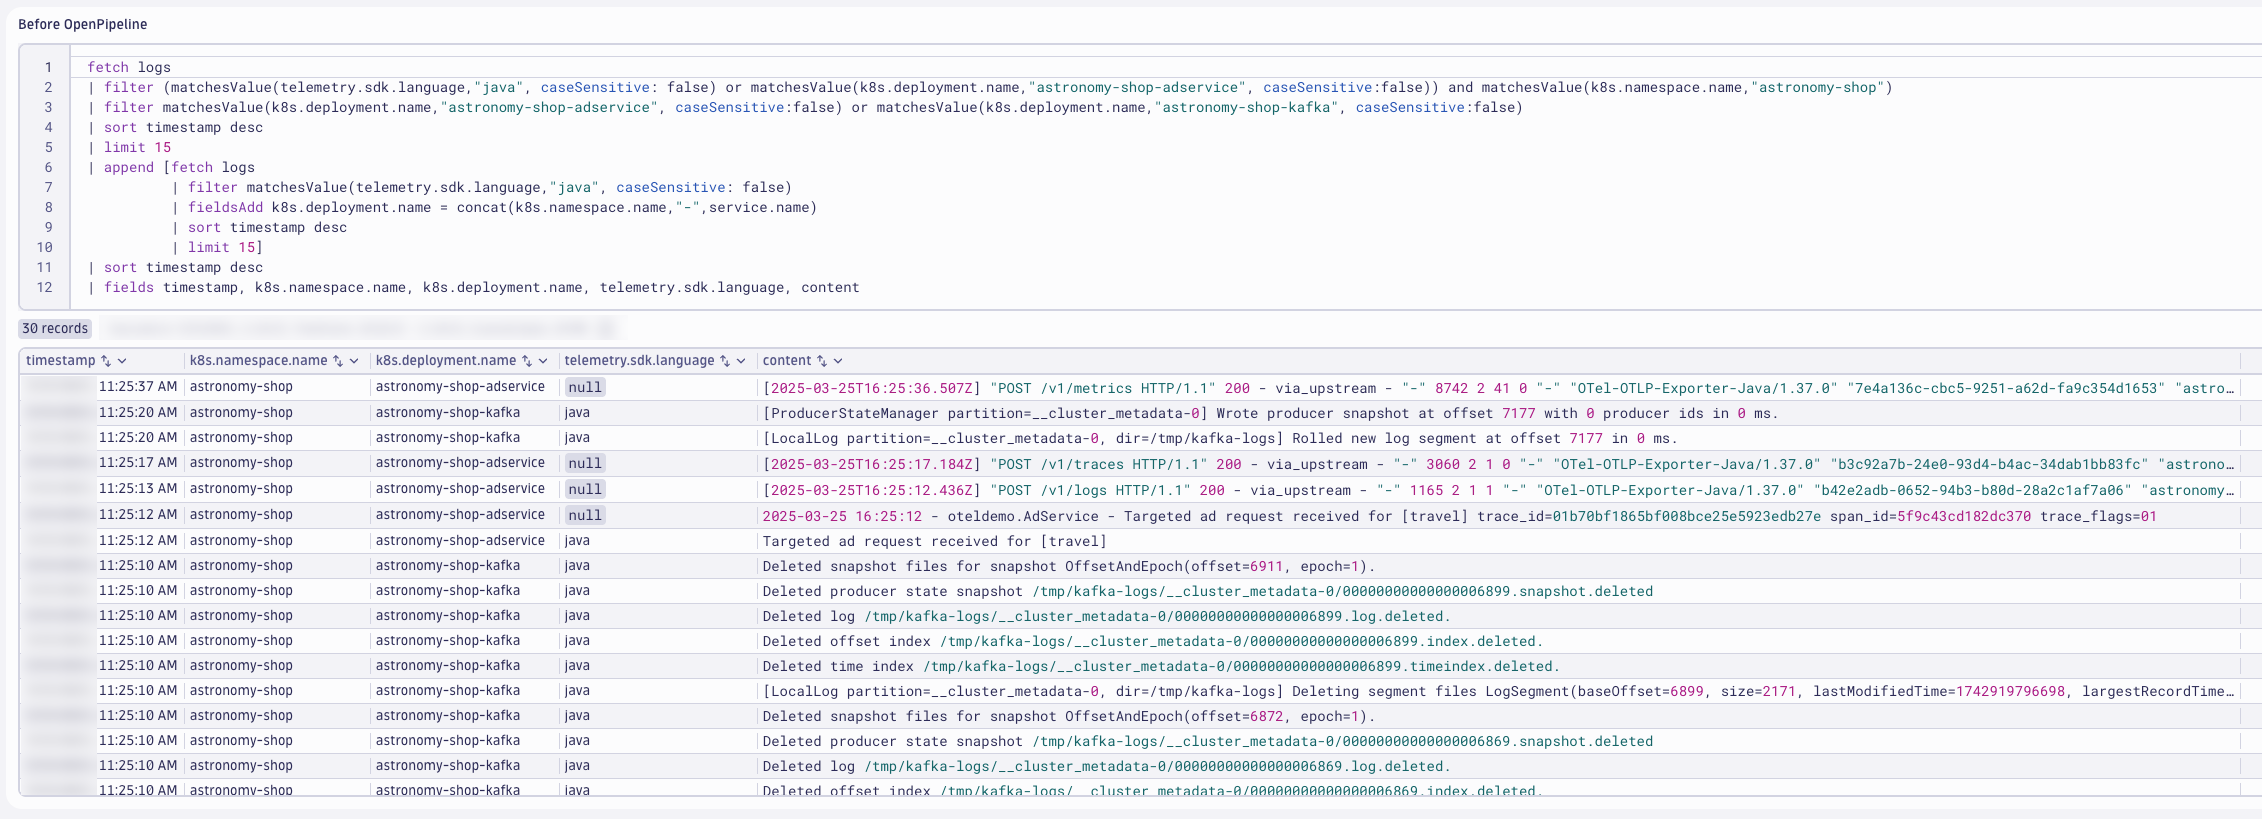This screenshot has width=2262, height=819.
Task: Click the k8s.deployment.name sort arrows icon
Action: (527, 361)
